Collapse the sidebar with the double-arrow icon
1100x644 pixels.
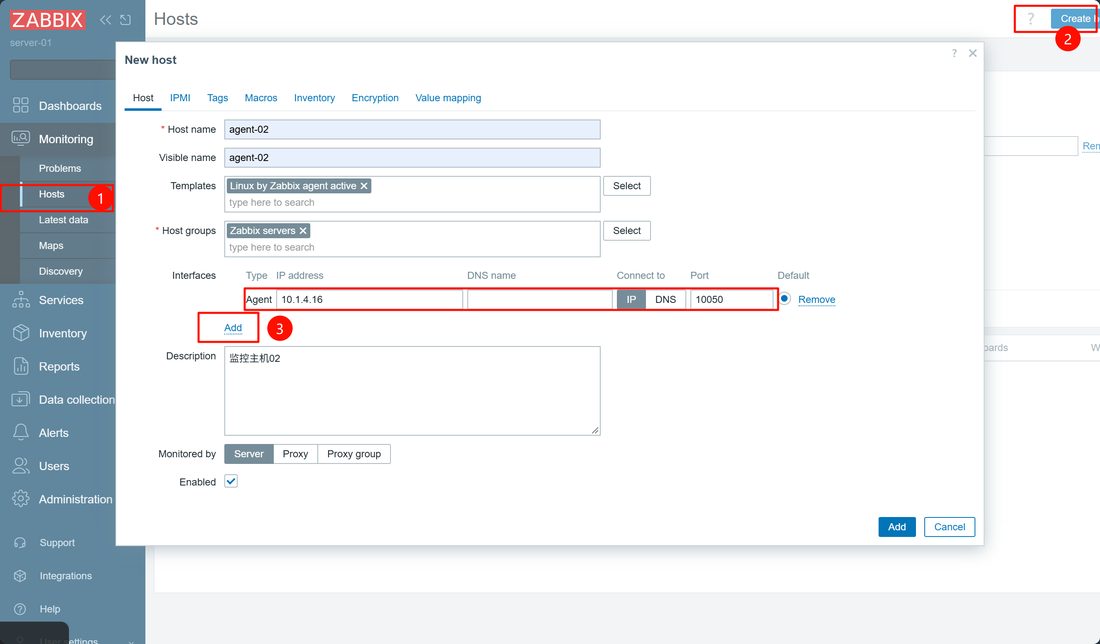pyautogui.click(x=105, y=20)
